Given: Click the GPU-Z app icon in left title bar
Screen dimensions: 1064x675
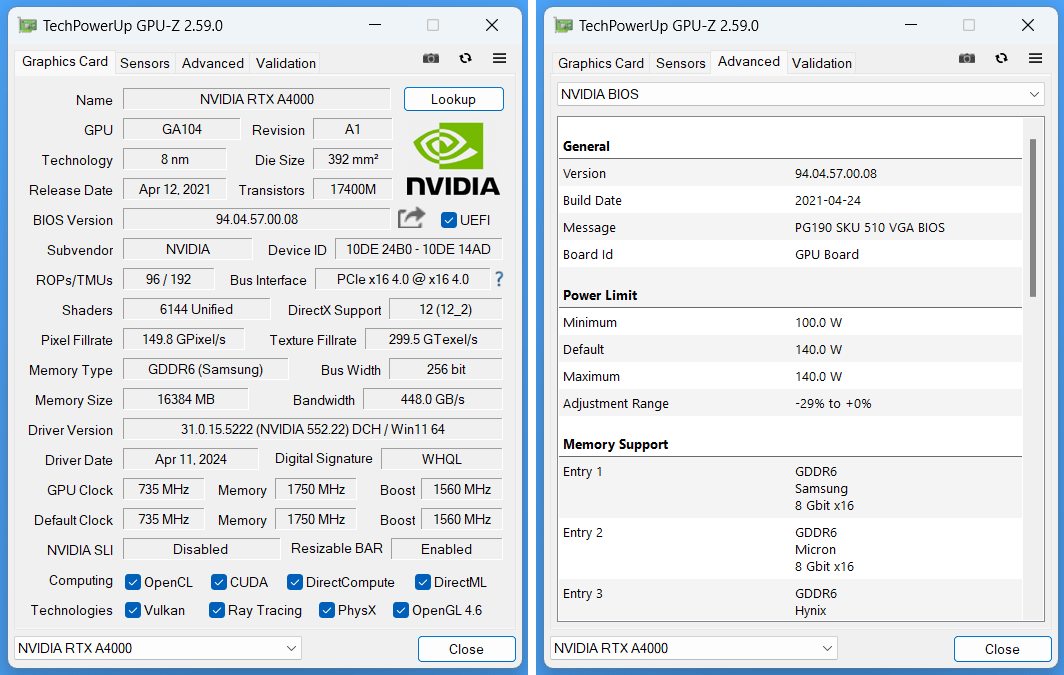Looking at the screenshot, I should pyautogui.click(x=28, y=26).
